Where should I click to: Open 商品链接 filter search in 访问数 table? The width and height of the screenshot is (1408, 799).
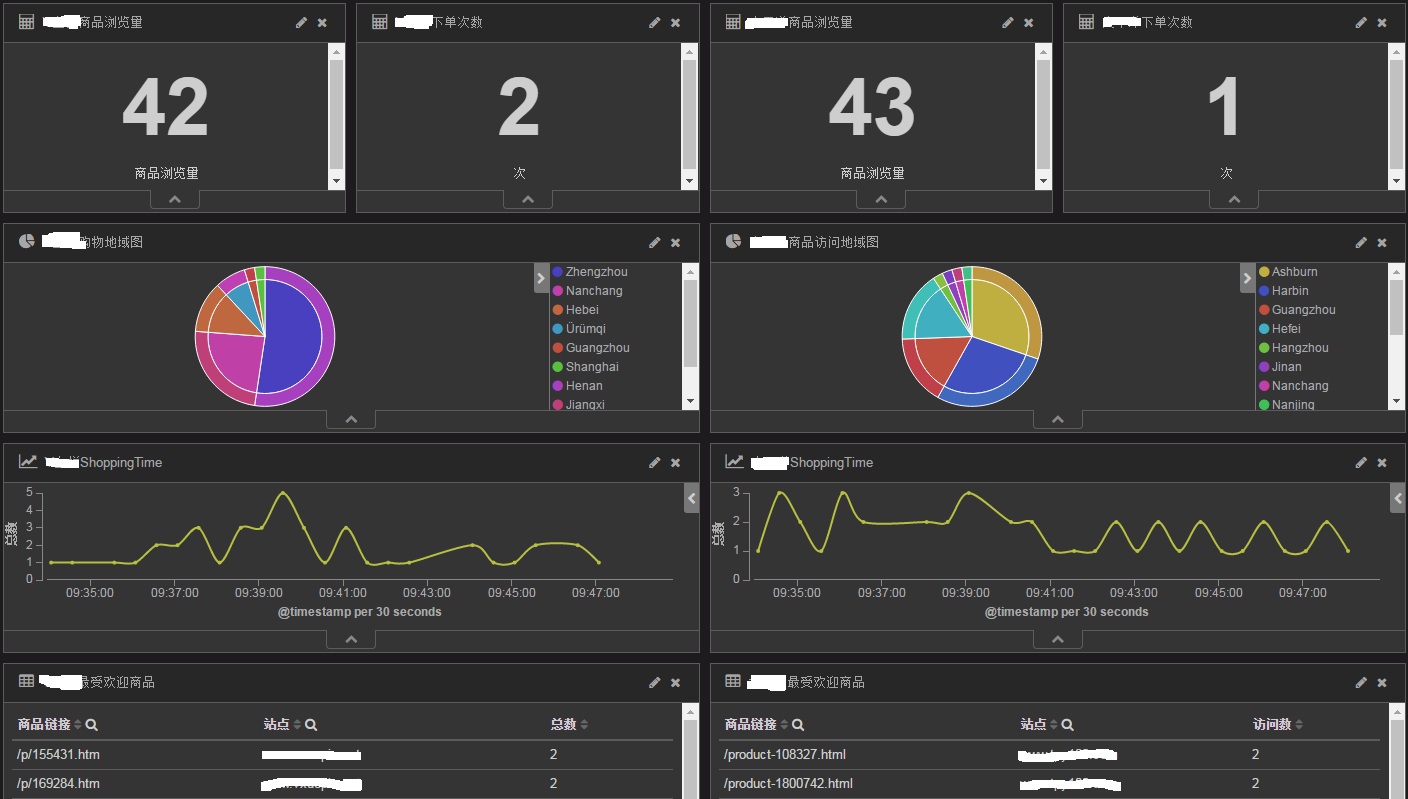pyautogui.click(x=798, y=725)
